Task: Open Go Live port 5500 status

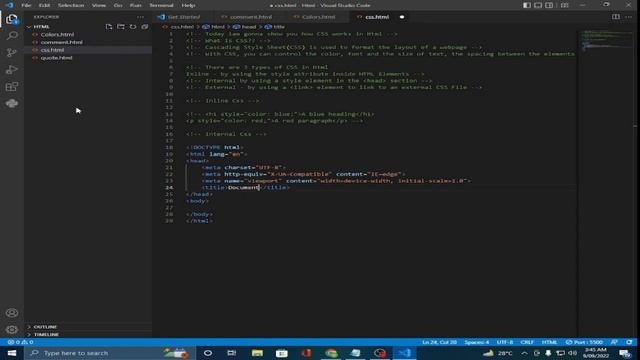Action: [584, 342]
